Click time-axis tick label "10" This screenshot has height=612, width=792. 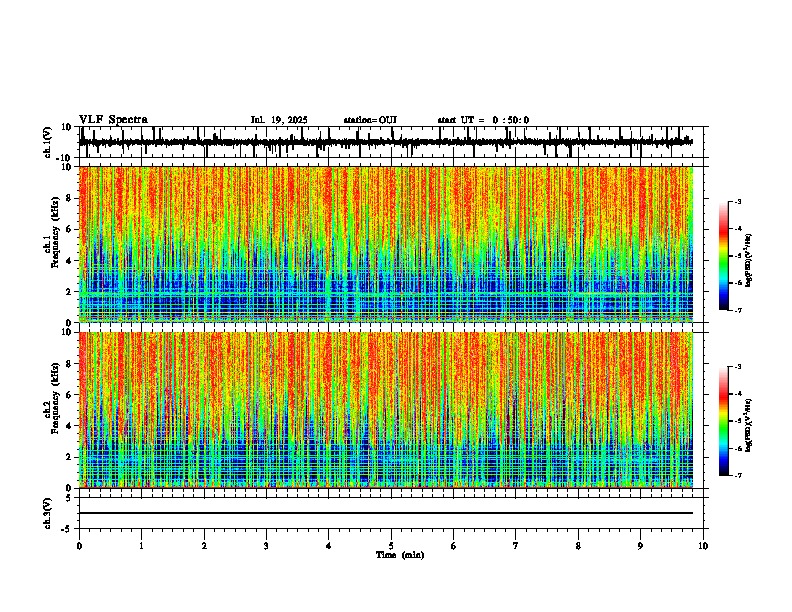tap(703, 546)
